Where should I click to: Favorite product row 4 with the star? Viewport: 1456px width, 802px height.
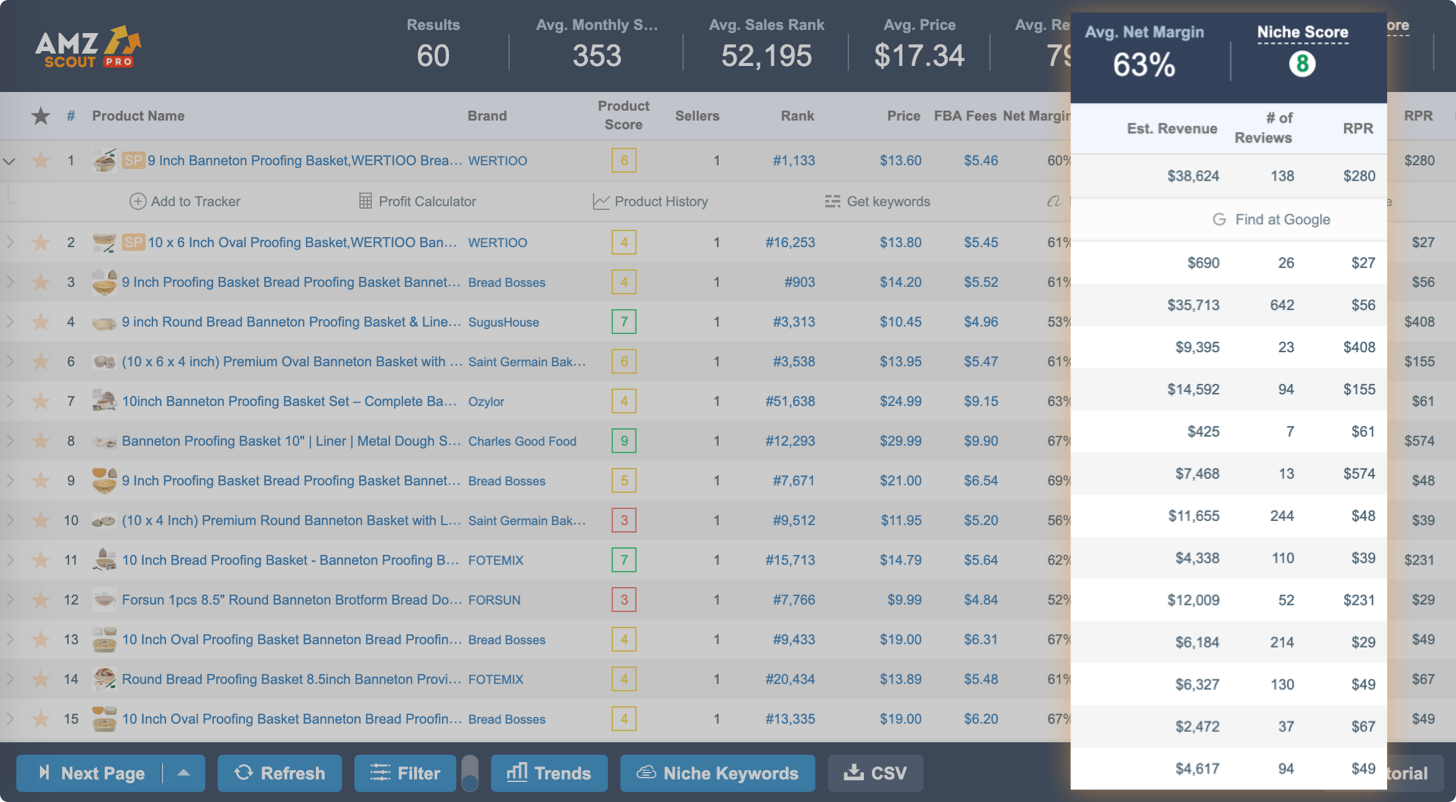(x=40, y=322)
